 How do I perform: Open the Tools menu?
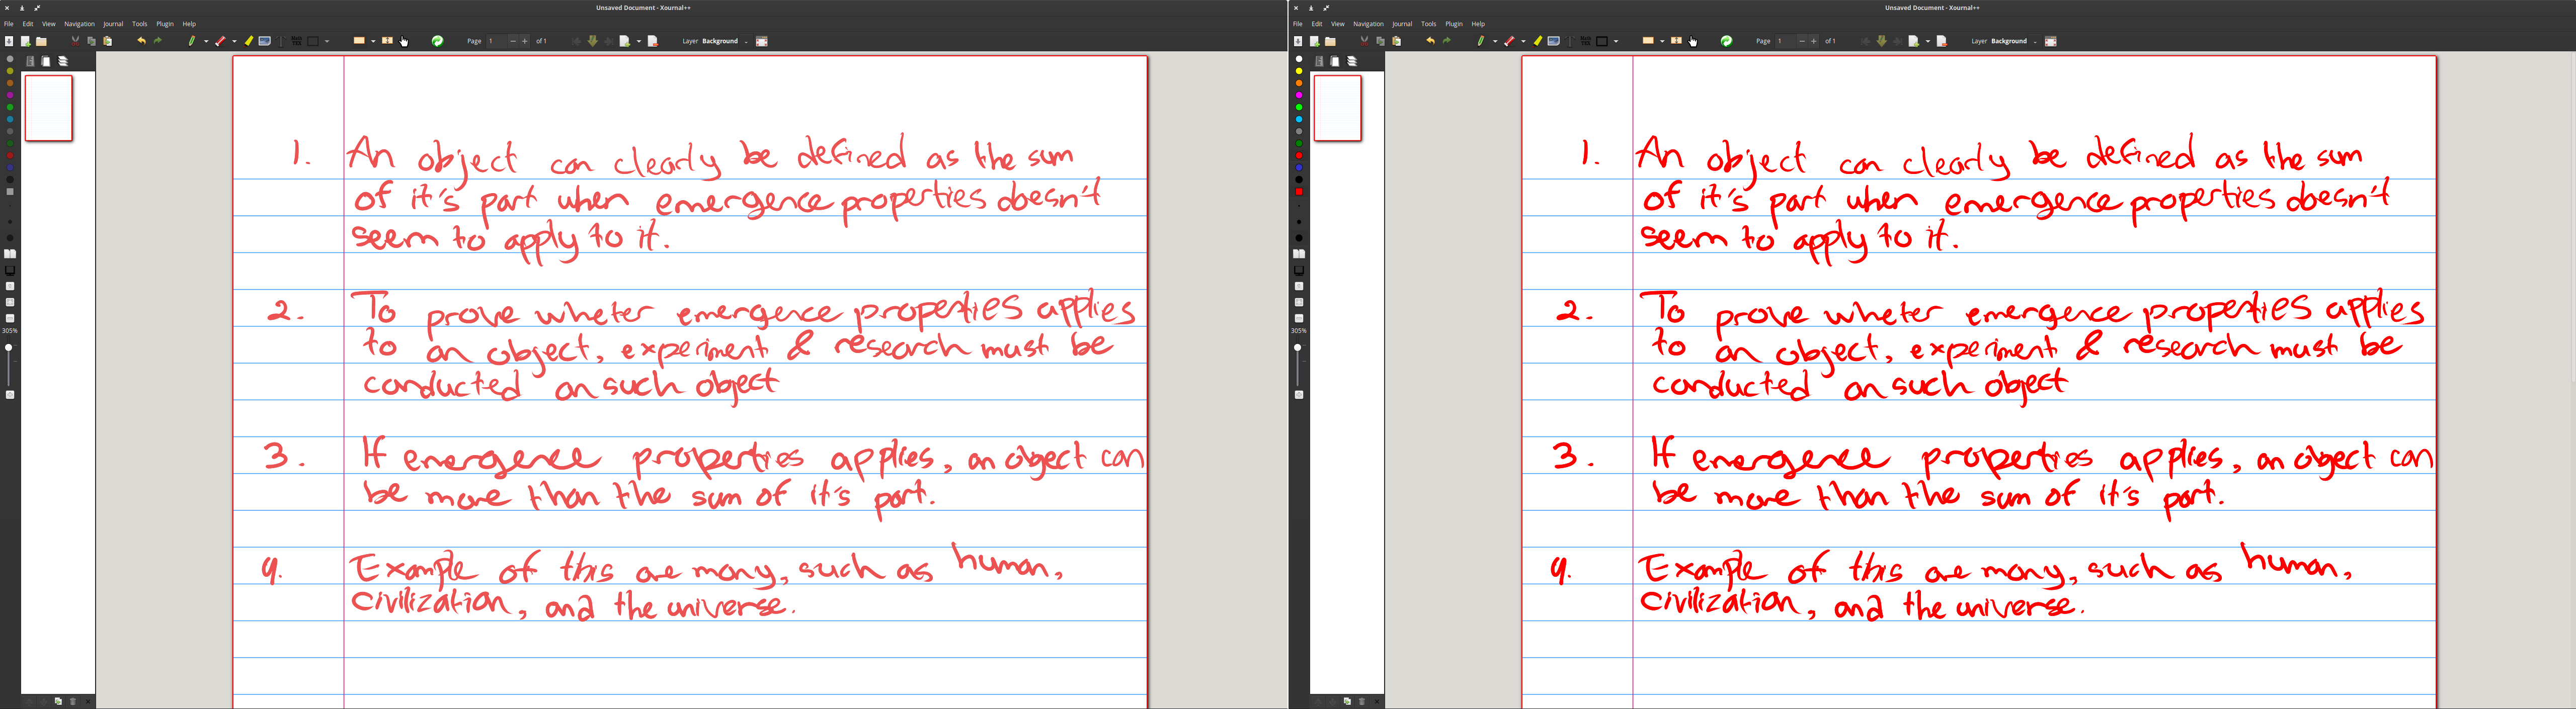[139, 23]
